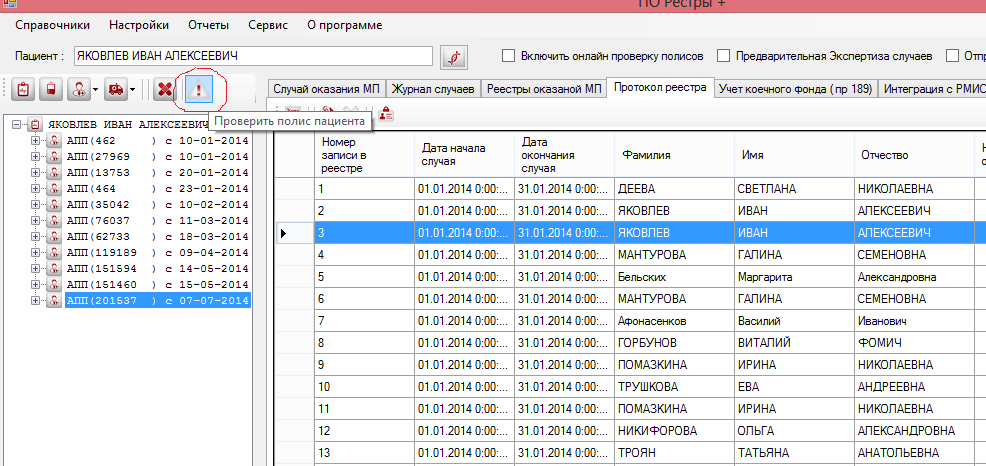The image size is (986, 466).
Task: Click the person card icon in protocol toolbar
Action: tap(386, 113)
